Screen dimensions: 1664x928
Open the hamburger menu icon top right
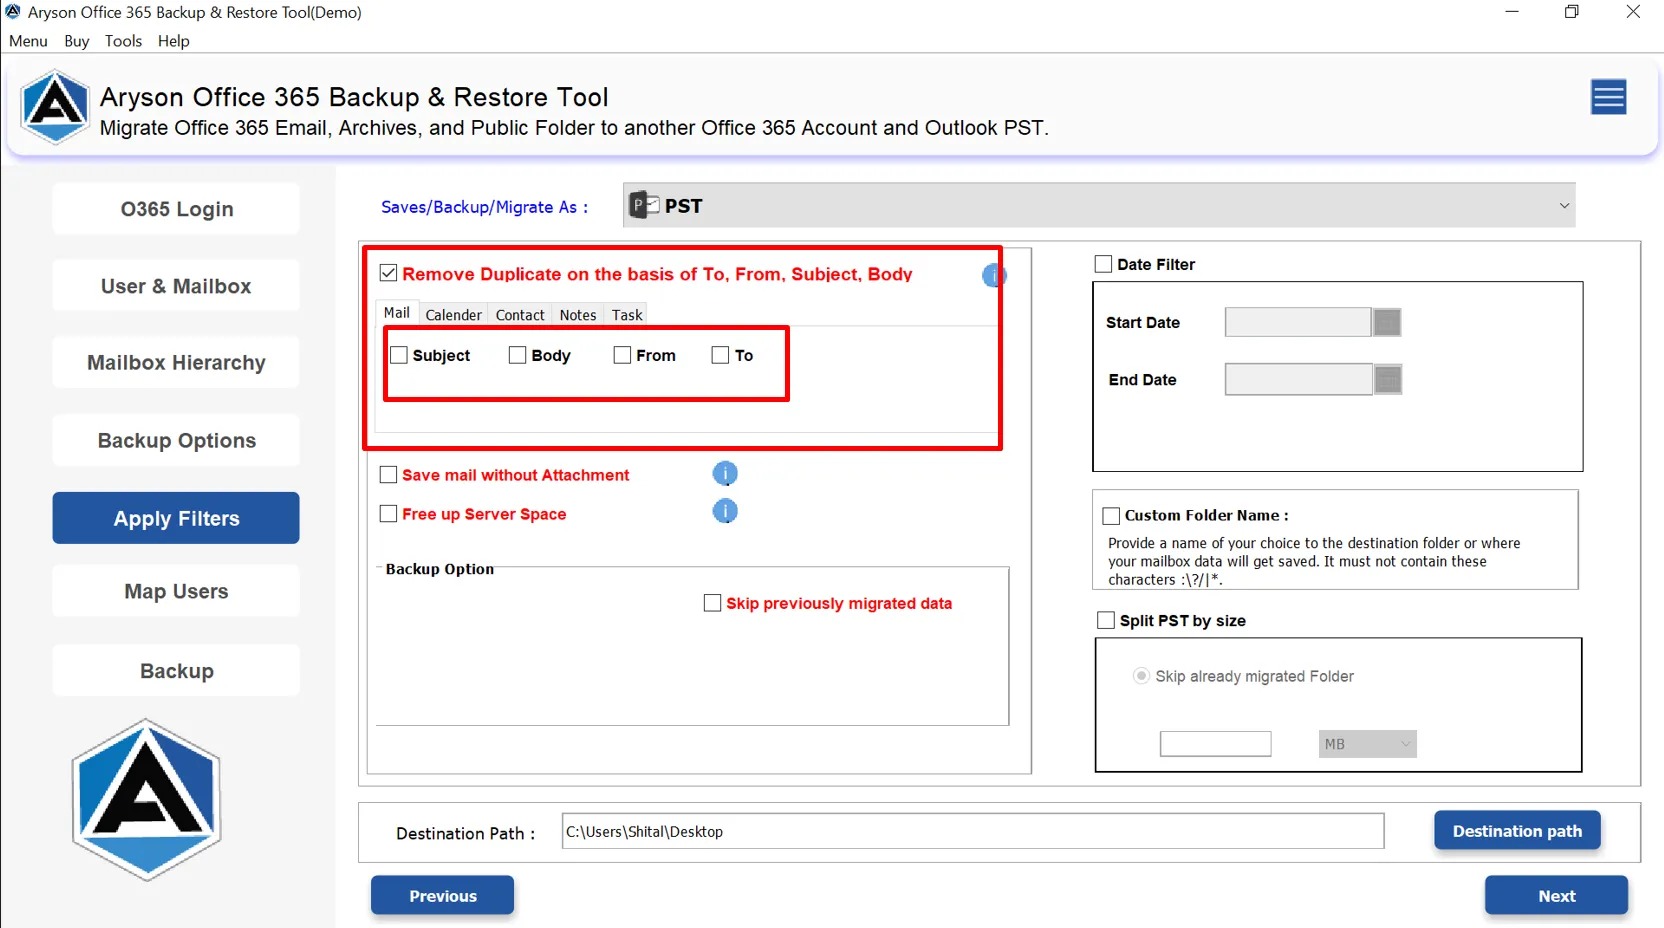click(1608, 96)
